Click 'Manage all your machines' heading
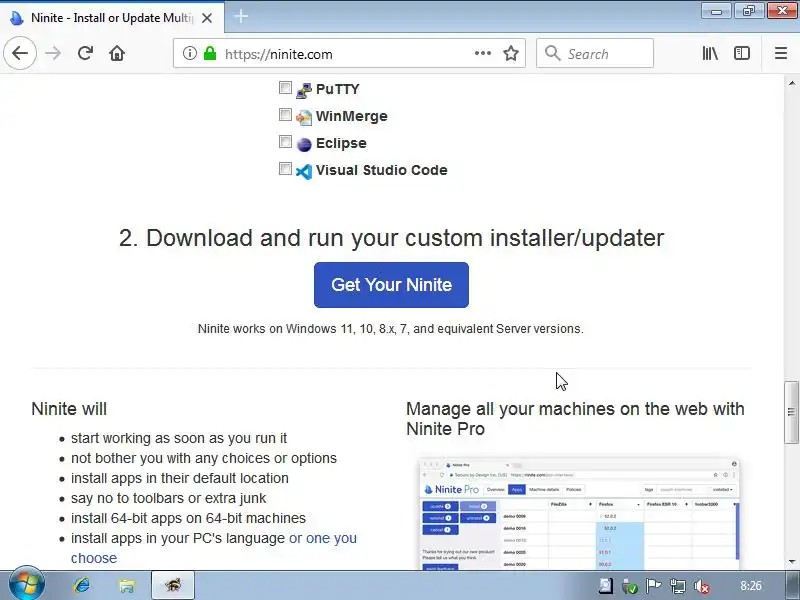Screen dimensions: 800x600 click(575, 419)
